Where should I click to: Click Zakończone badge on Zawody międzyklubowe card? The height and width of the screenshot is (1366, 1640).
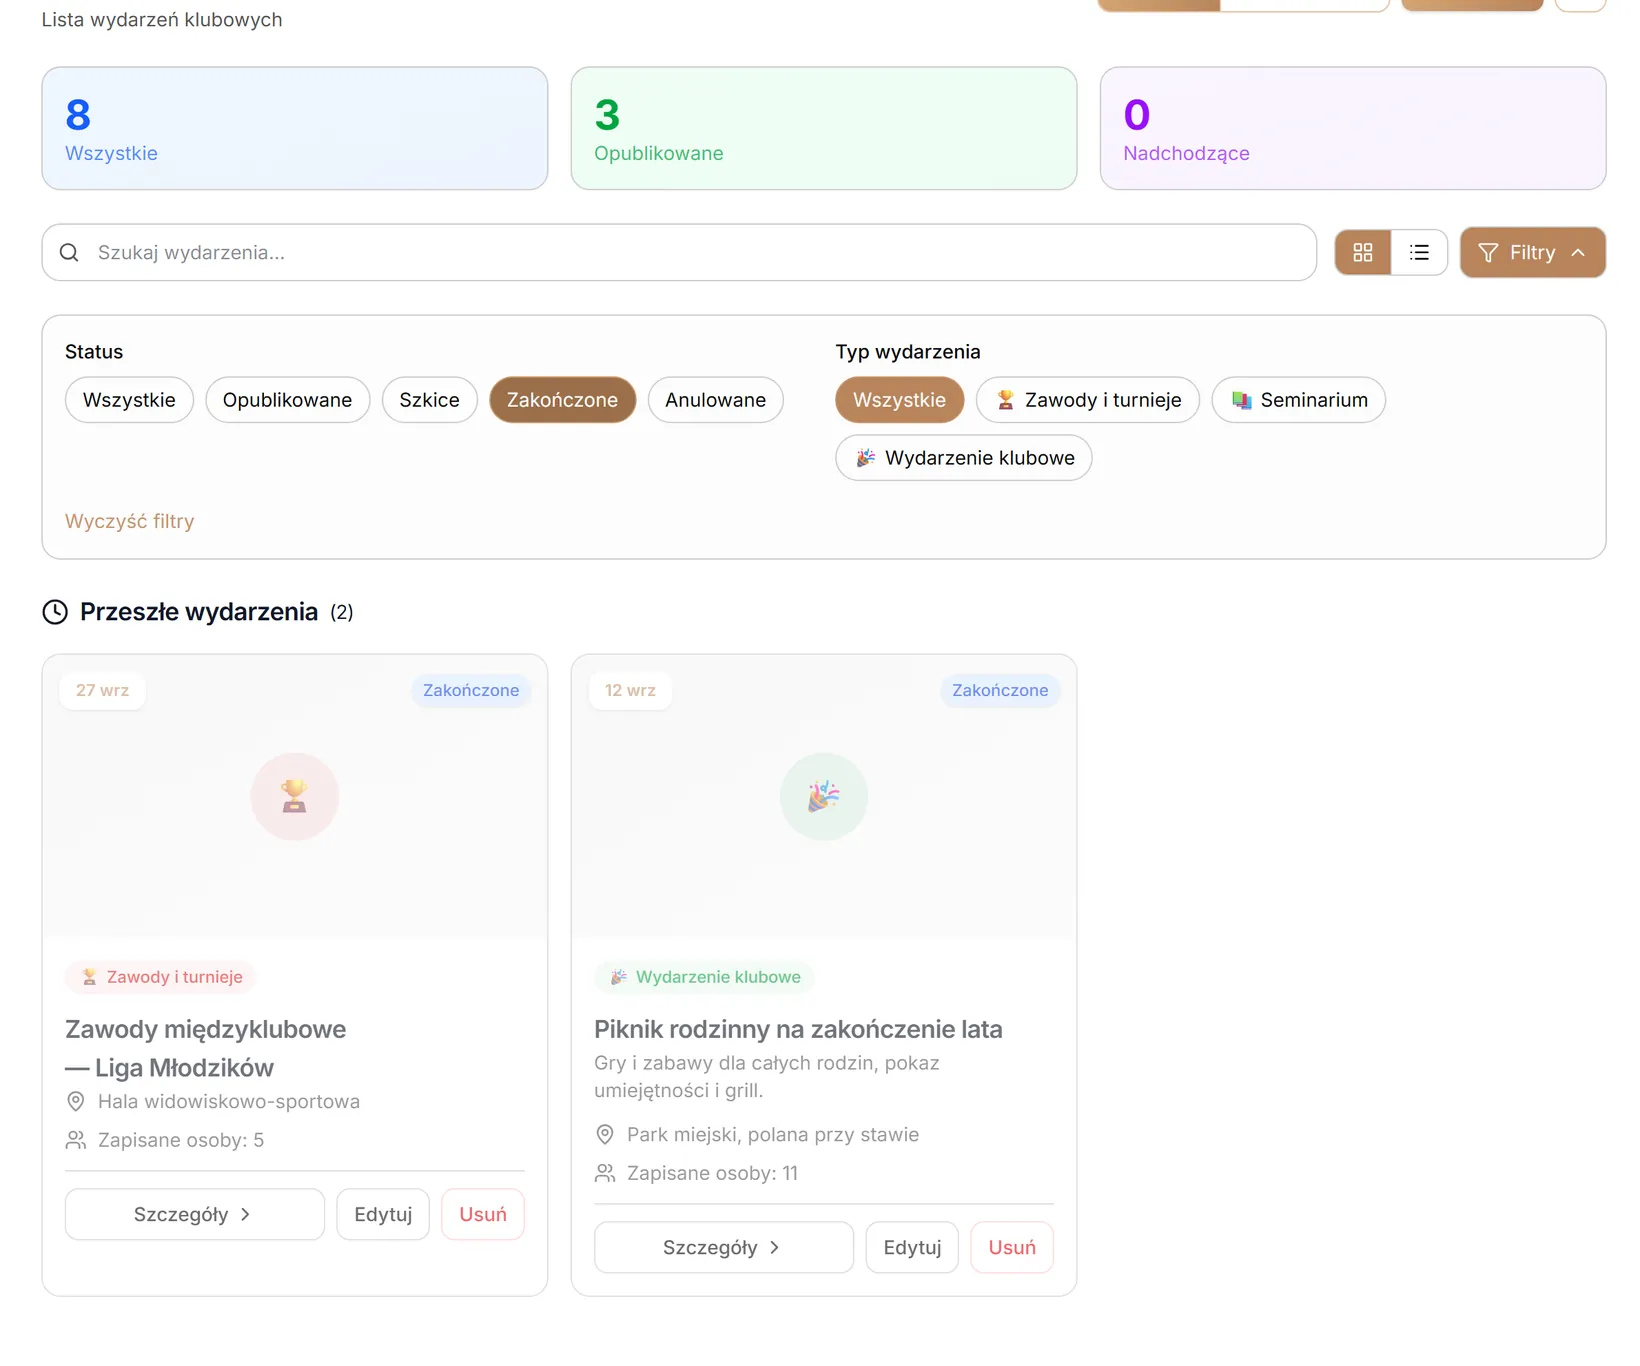[x=471, y=690]
